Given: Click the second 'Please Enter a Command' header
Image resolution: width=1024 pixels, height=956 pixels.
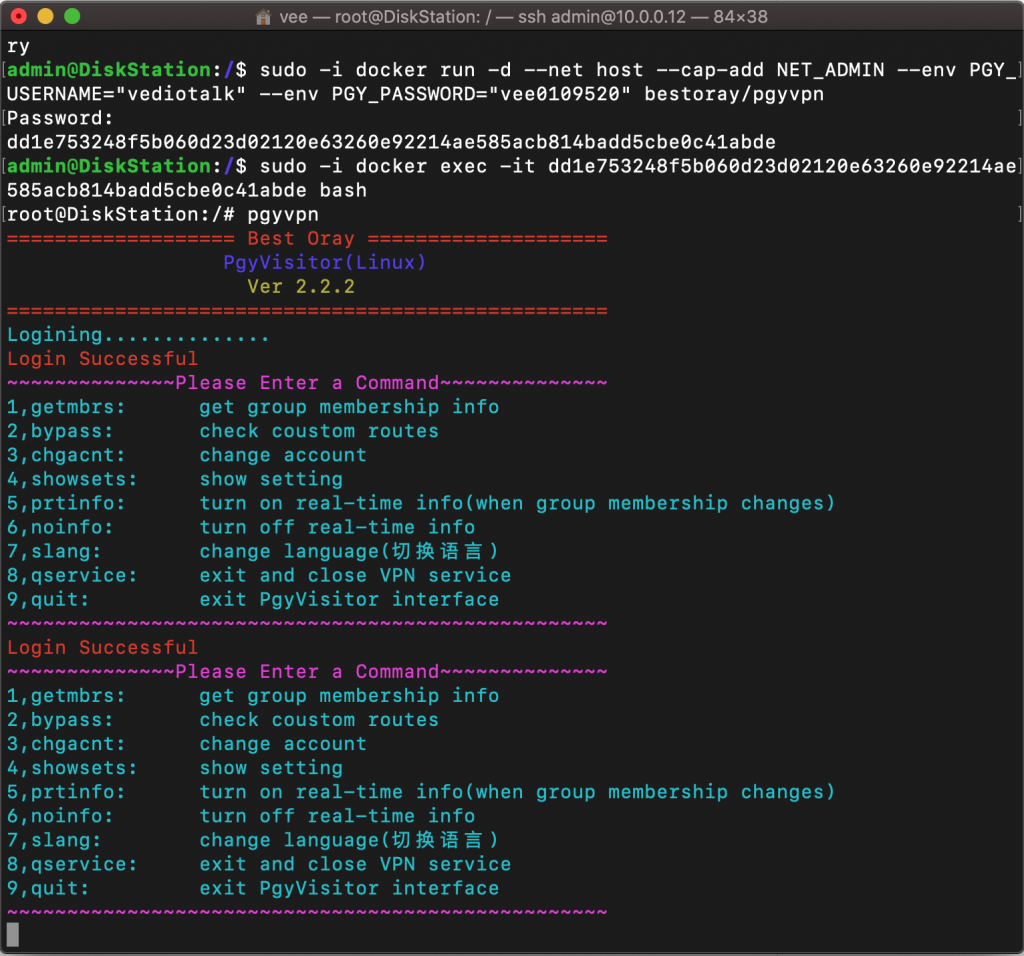Looking at the screenshot, I should click(x=307, y=672).
